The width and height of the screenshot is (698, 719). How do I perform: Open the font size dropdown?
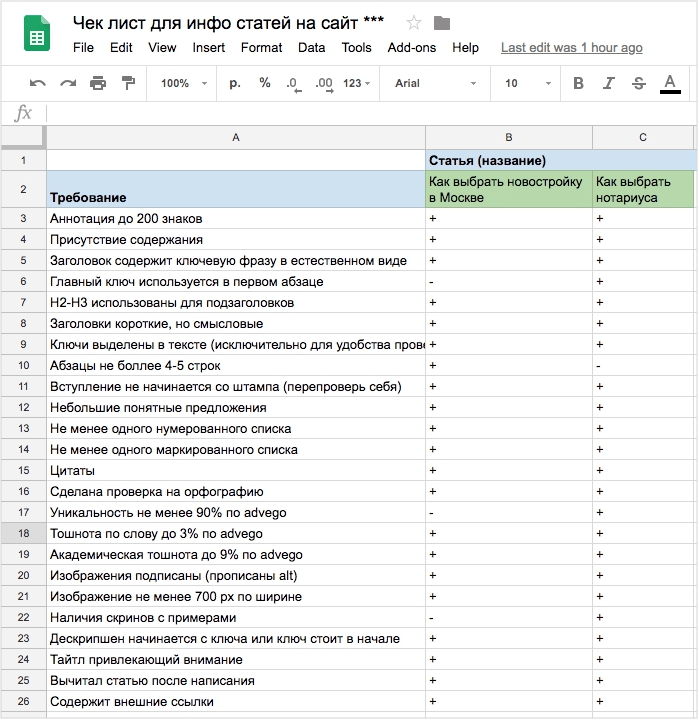click(527, 83)
